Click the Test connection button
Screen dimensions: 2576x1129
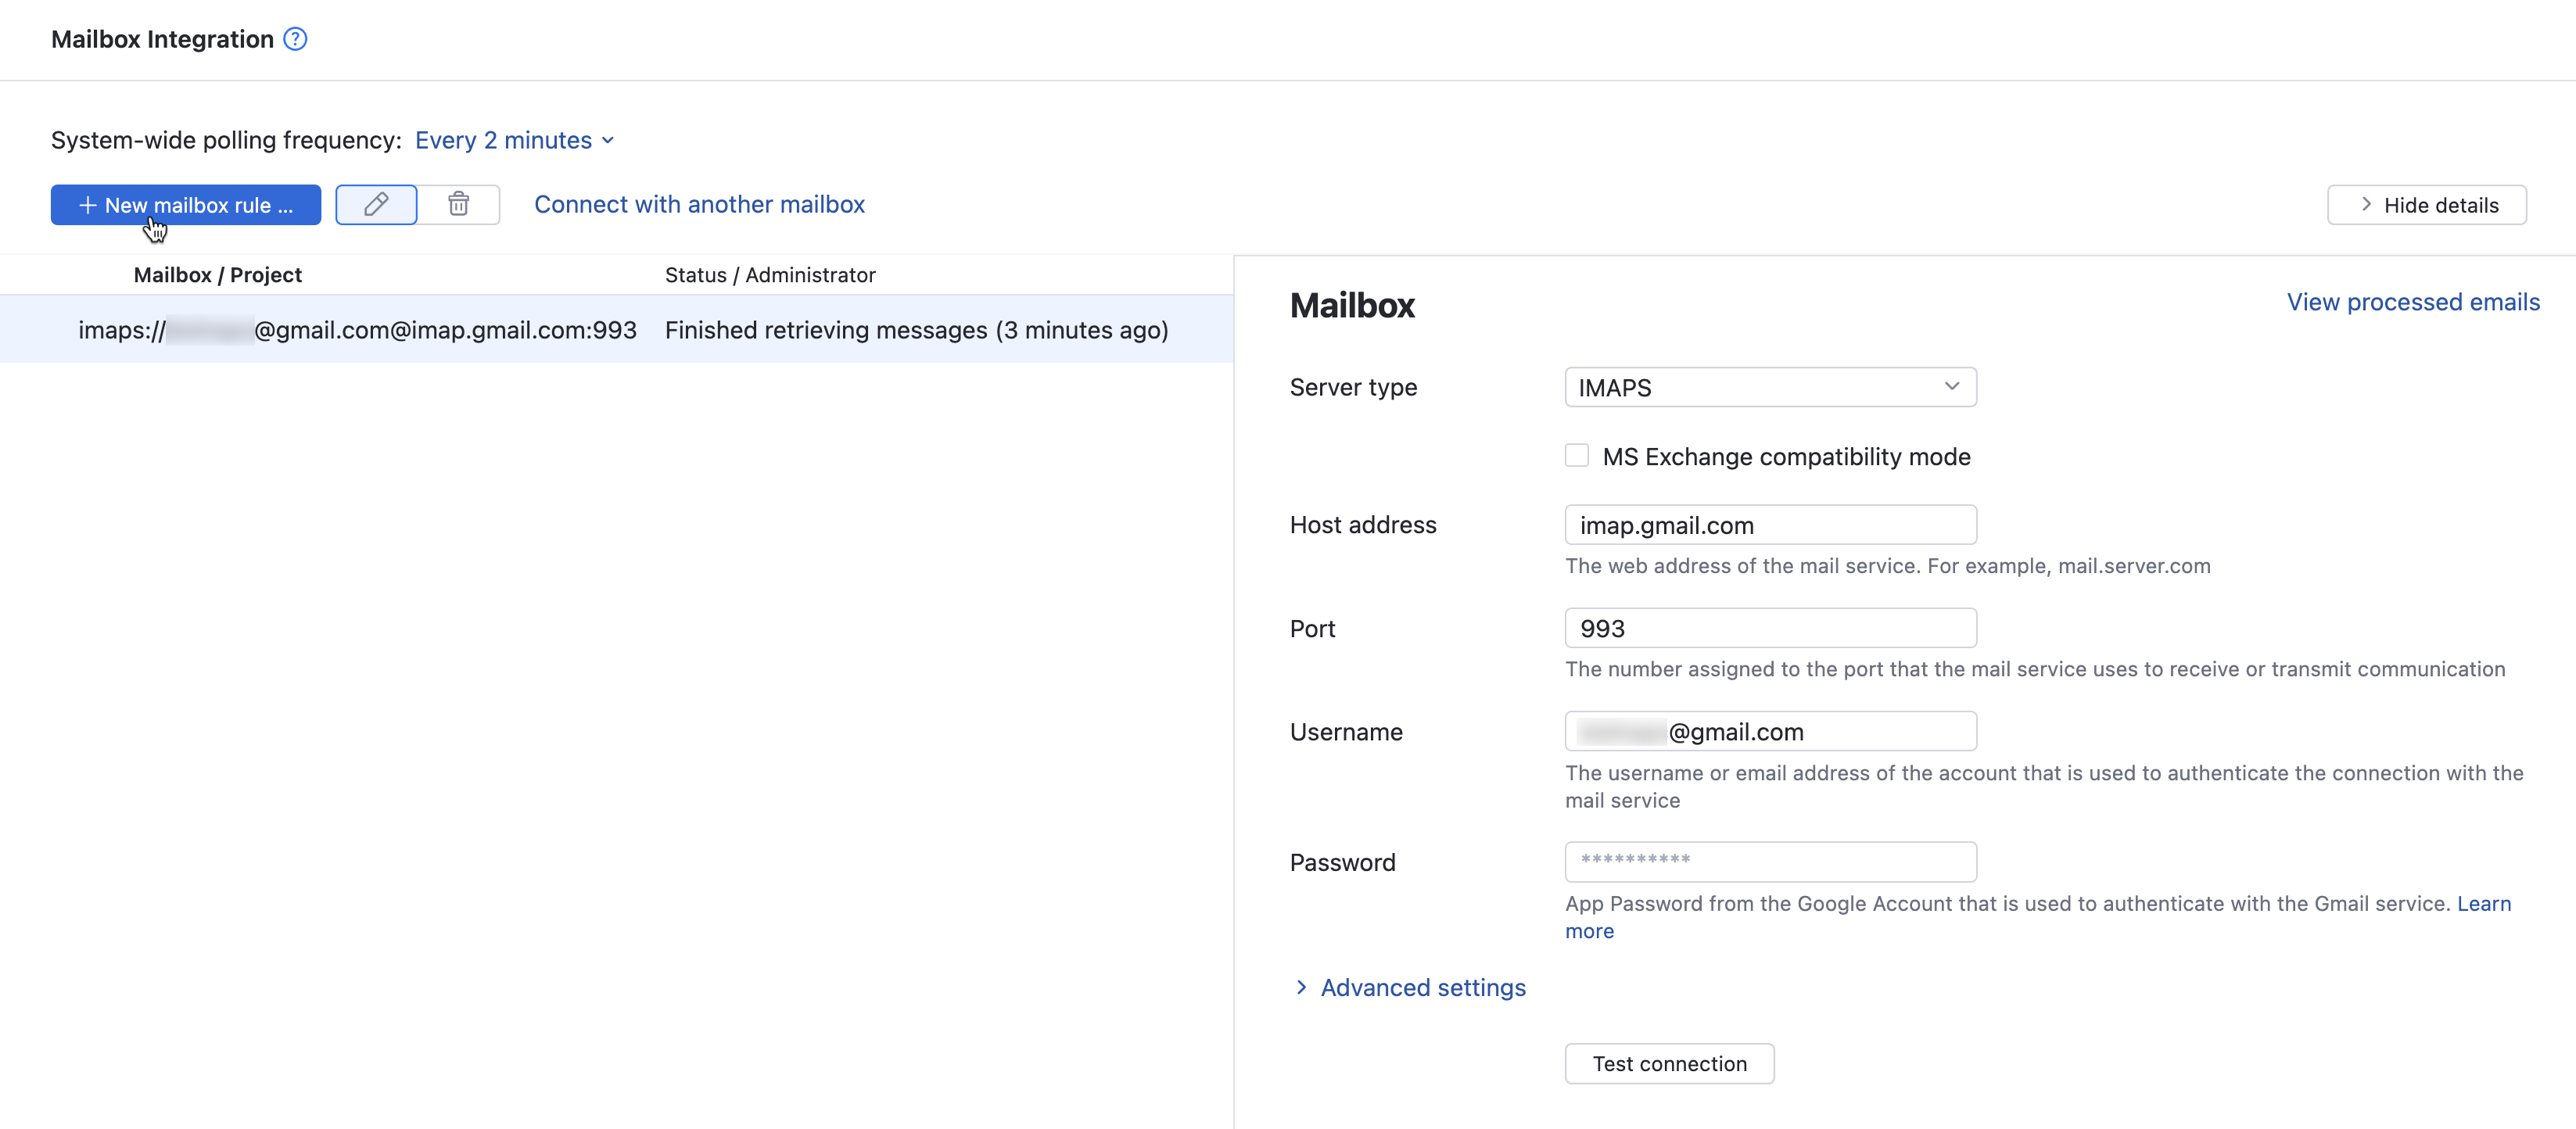coord(1669,1064)
